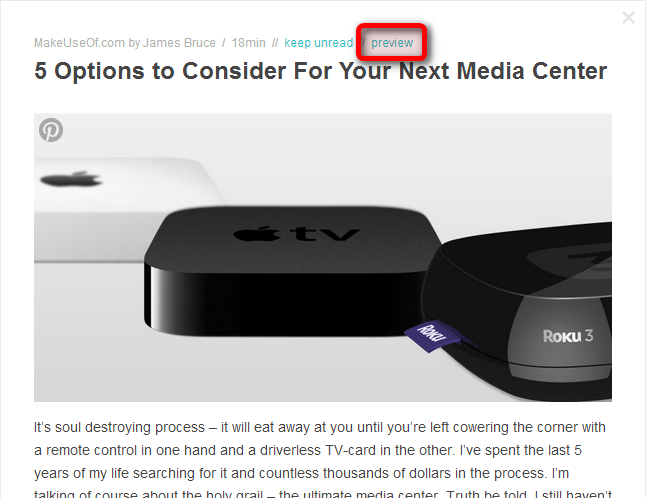Screen dimensions: 646x498
Task: Click the 18min timestamp
Action: click(248, 43)
